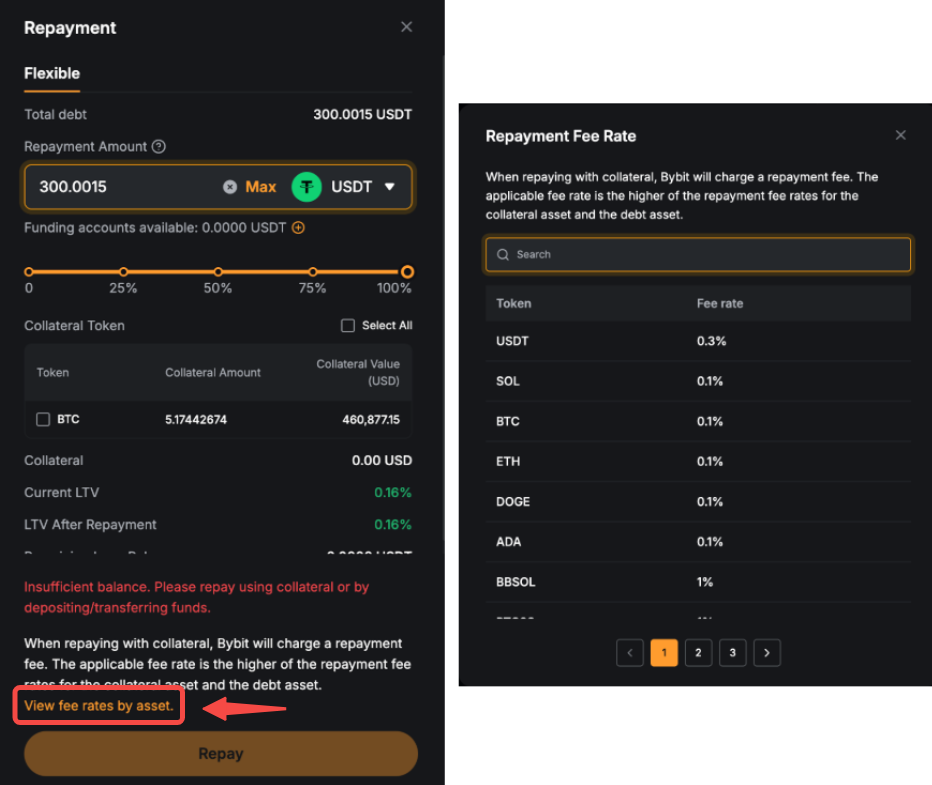Screen dimensions: 932x785
Task: Tick the BTC collateral checkbox
Action: pos(43,420)
